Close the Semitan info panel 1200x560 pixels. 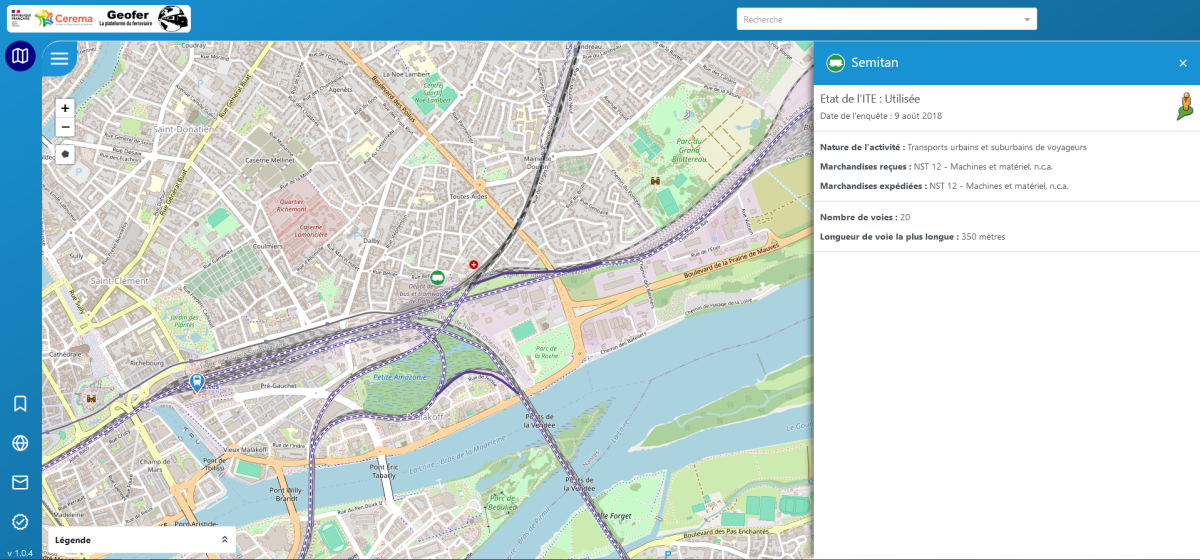[1183, 63]
